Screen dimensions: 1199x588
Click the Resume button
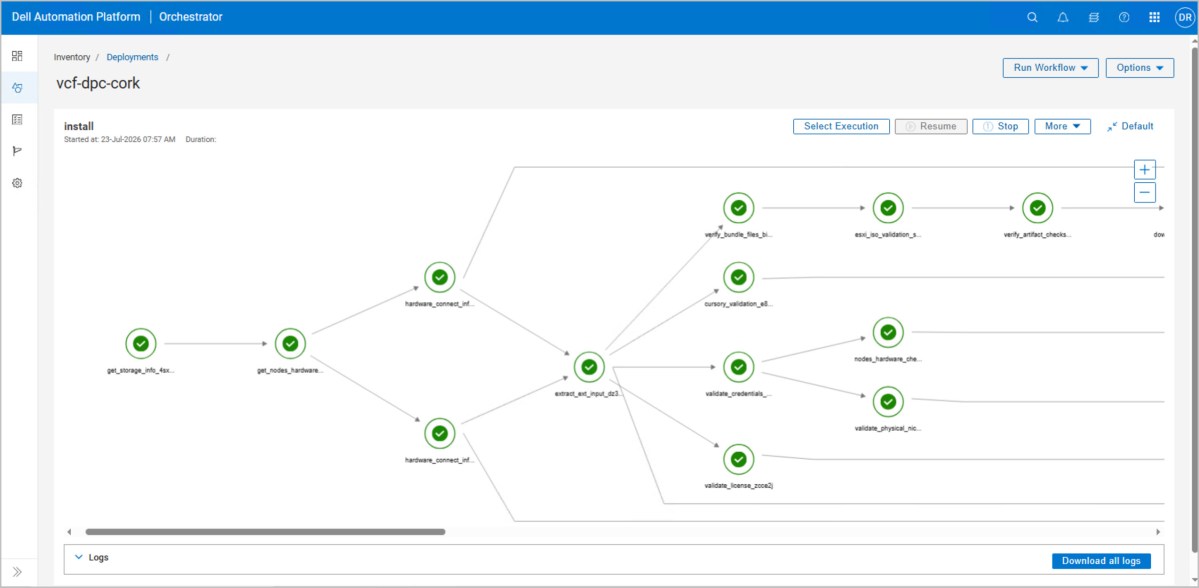point(931,126)
